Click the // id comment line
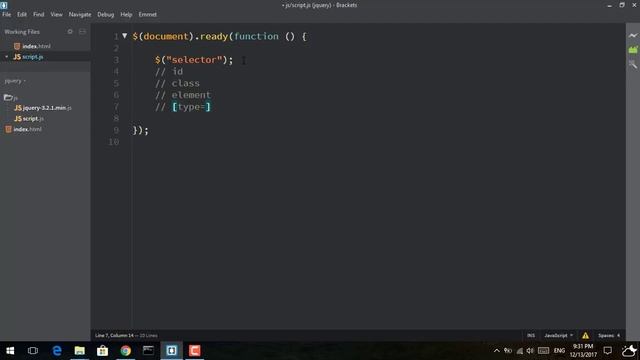 pos(169,71)
